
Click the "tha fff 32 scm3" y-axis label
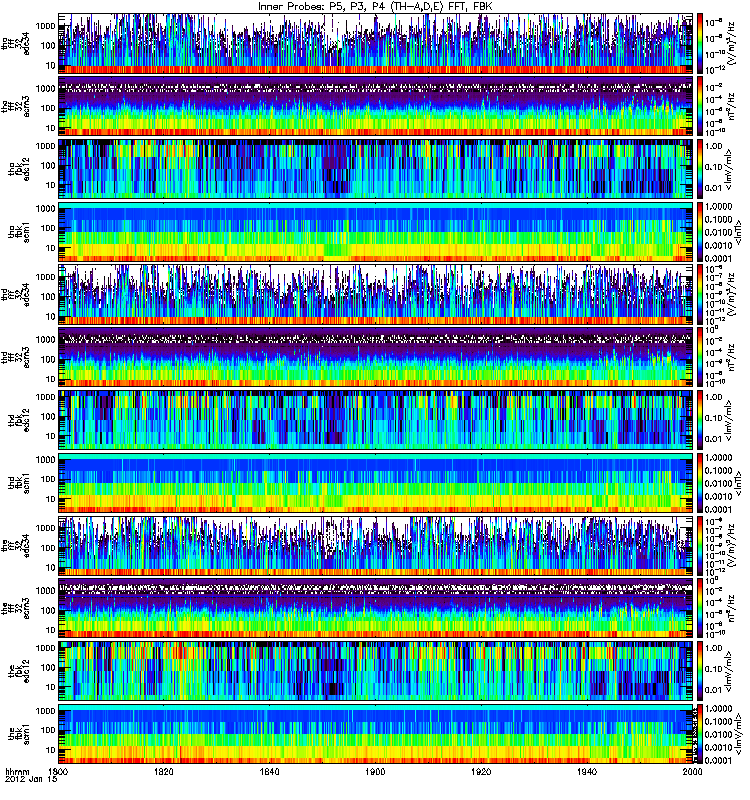[x=15, y=106]
